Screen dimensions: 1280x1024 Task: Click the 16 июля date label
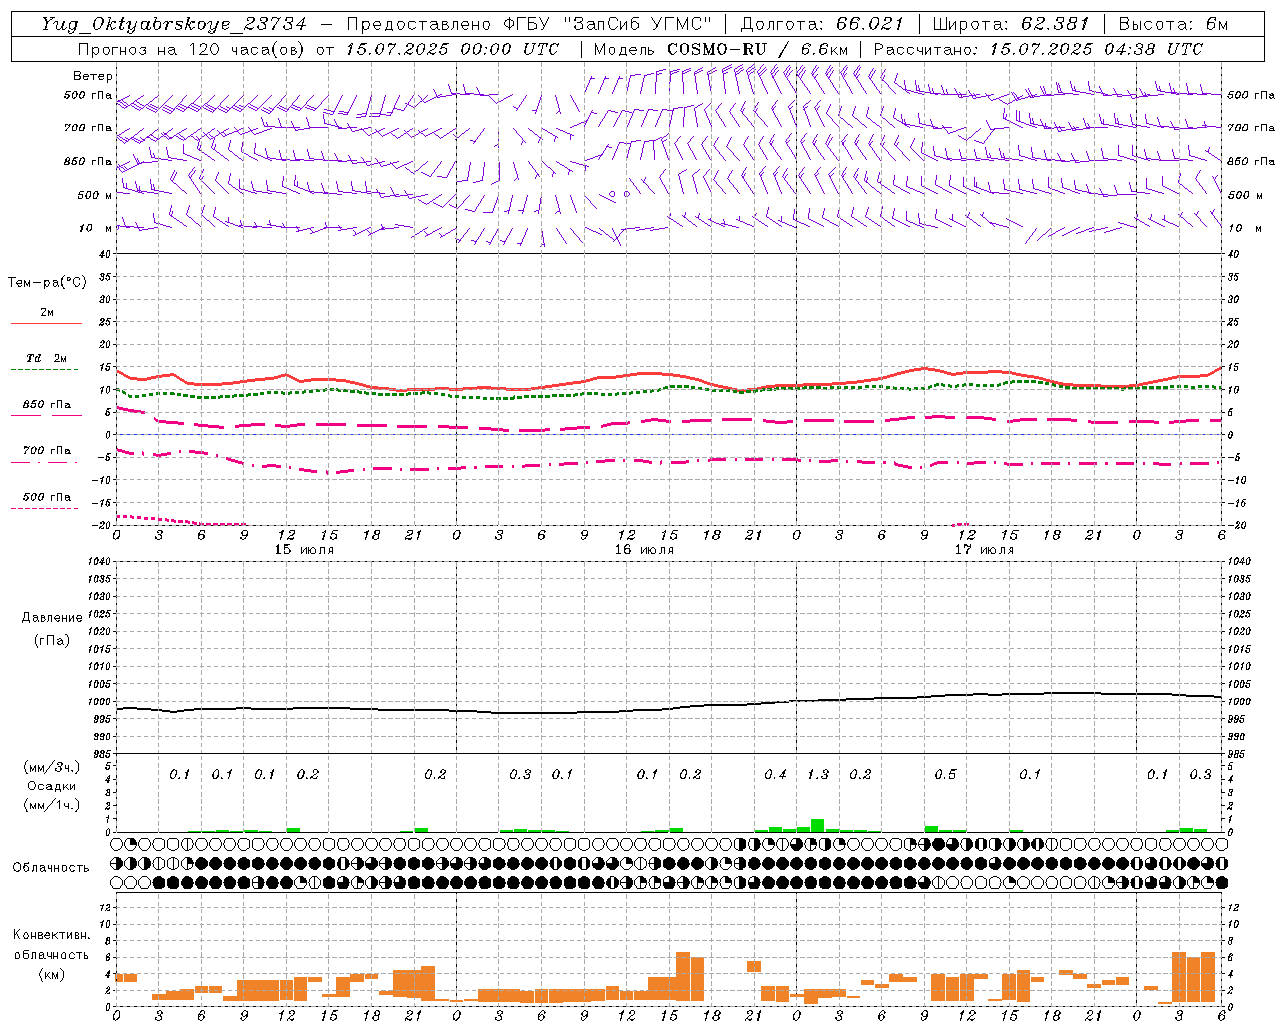[644, 550]
